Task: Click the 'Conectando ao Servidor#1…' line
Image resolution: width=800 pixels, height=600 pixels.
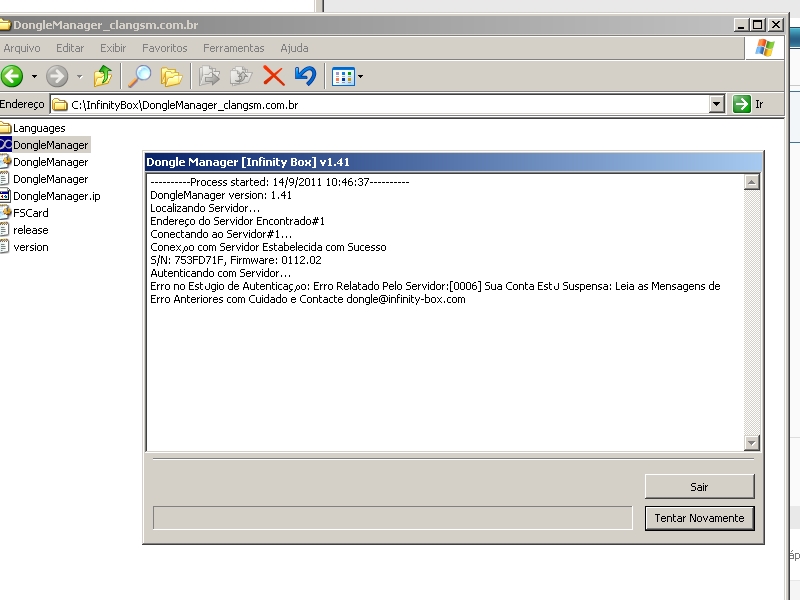Action: click(x=221, y=234)
